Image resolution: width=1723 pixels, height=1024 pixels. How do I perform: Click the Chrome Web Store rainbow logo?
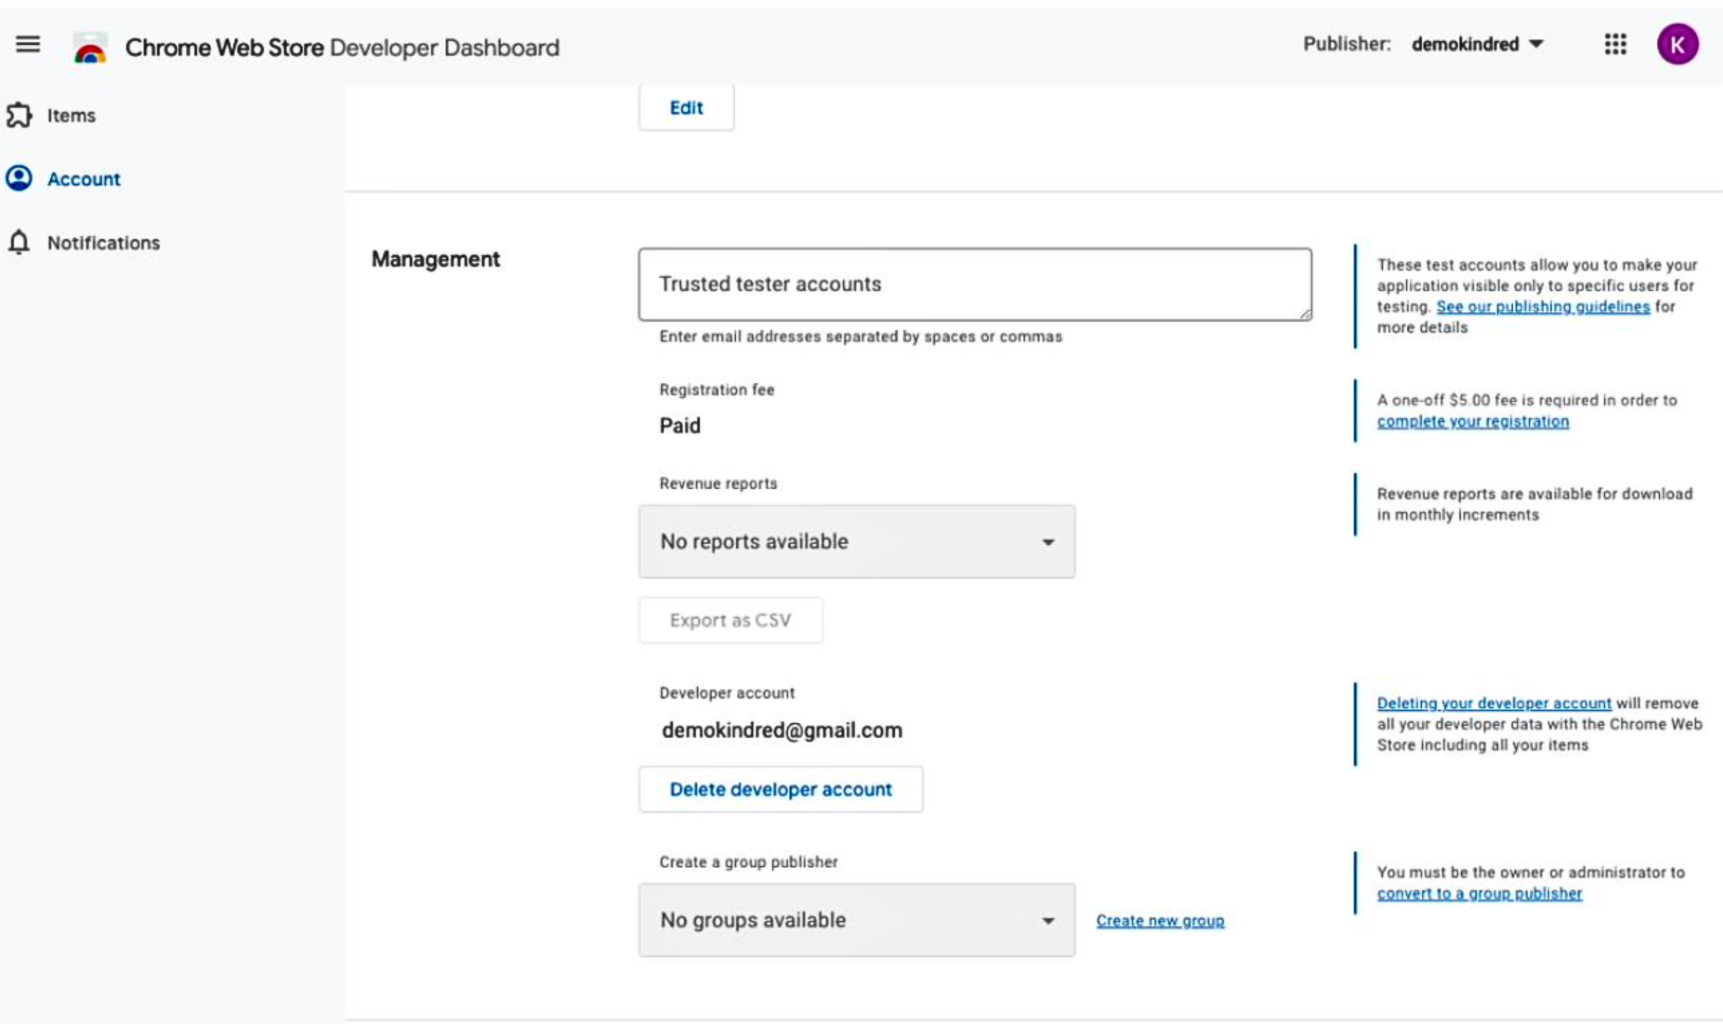pyautogui.click(x=90, y=49)
